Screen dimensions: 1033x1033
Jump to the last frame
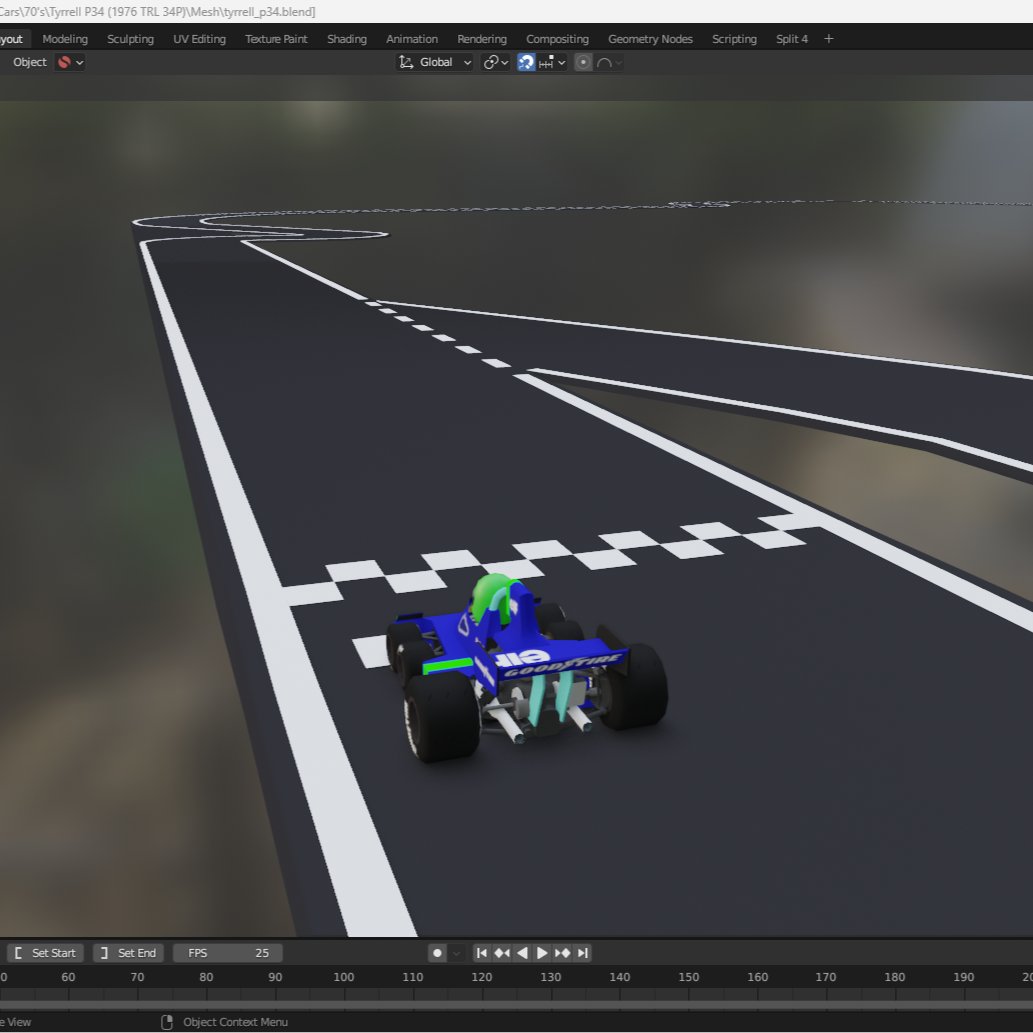click(582, 953)
